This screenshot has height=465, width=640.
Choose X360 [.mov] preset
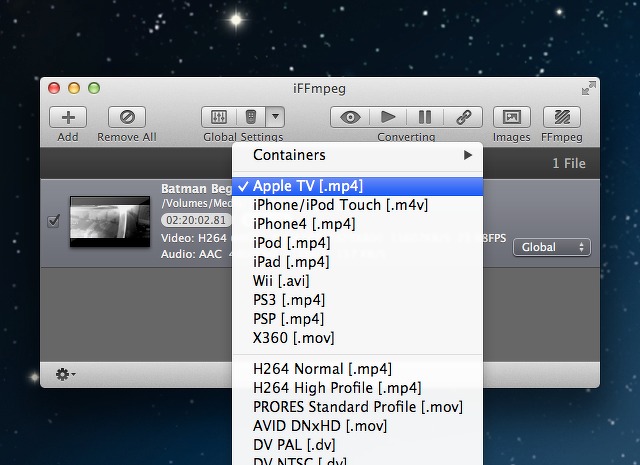click(357, 338)
